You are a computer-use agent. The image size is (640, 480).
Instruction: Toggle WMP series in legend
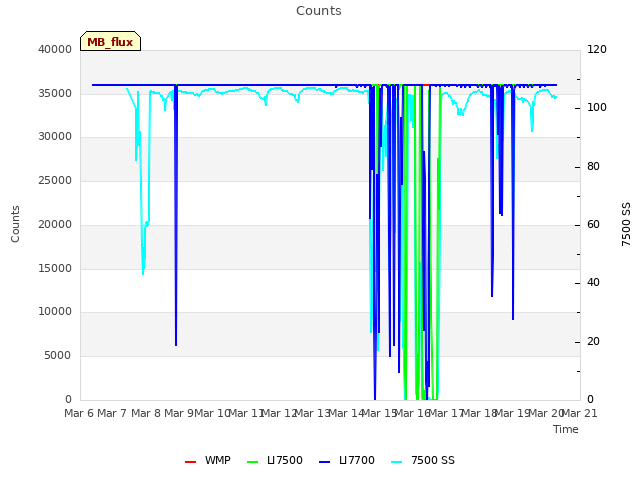(x=208, y=460)
